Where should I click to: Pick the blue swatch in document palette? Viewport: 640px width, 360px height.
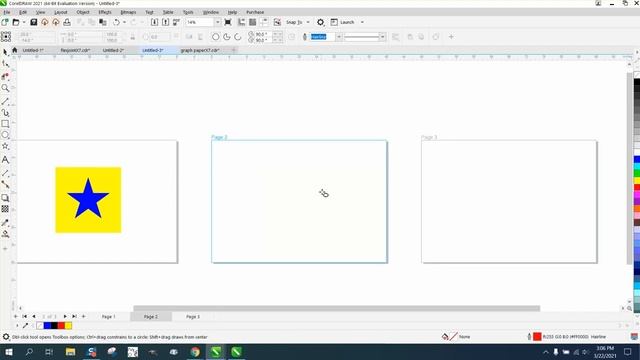pyautogui.click(x=47, y=326)
